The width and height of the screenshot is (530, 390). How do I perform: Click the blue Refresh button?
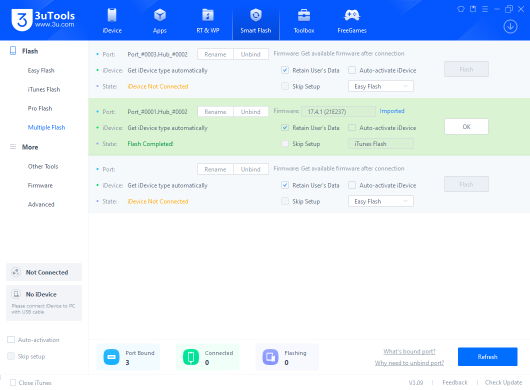click(487, 357)
